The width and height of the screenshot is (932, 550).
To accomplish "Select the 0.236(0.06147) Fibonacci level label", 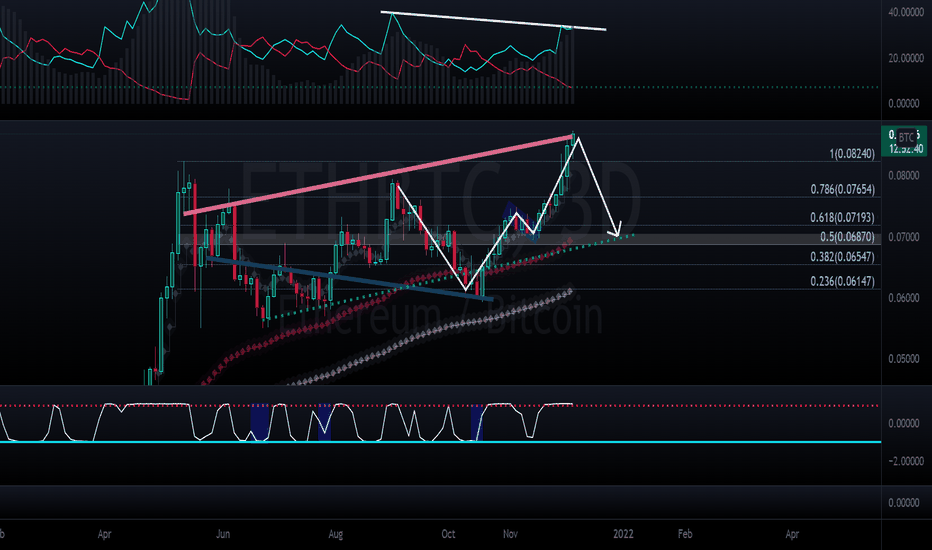I will pos(842,281).
